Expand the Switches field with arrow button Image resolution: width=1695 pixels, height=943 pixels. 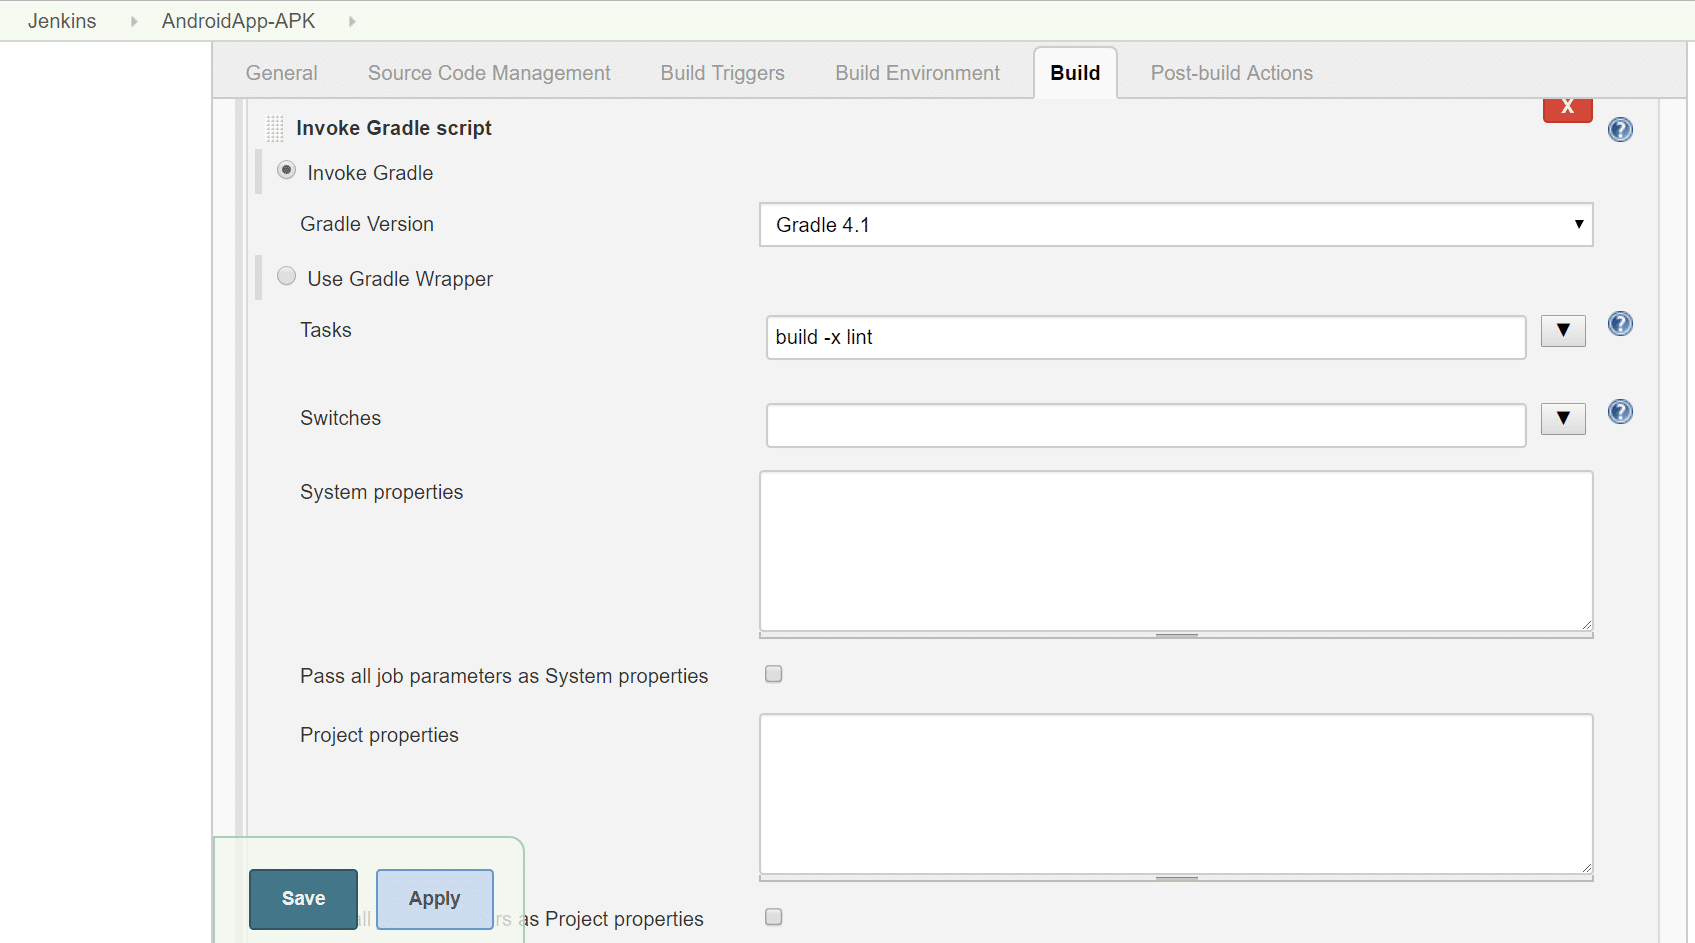pyautogui.click(x=1563, y=419)
